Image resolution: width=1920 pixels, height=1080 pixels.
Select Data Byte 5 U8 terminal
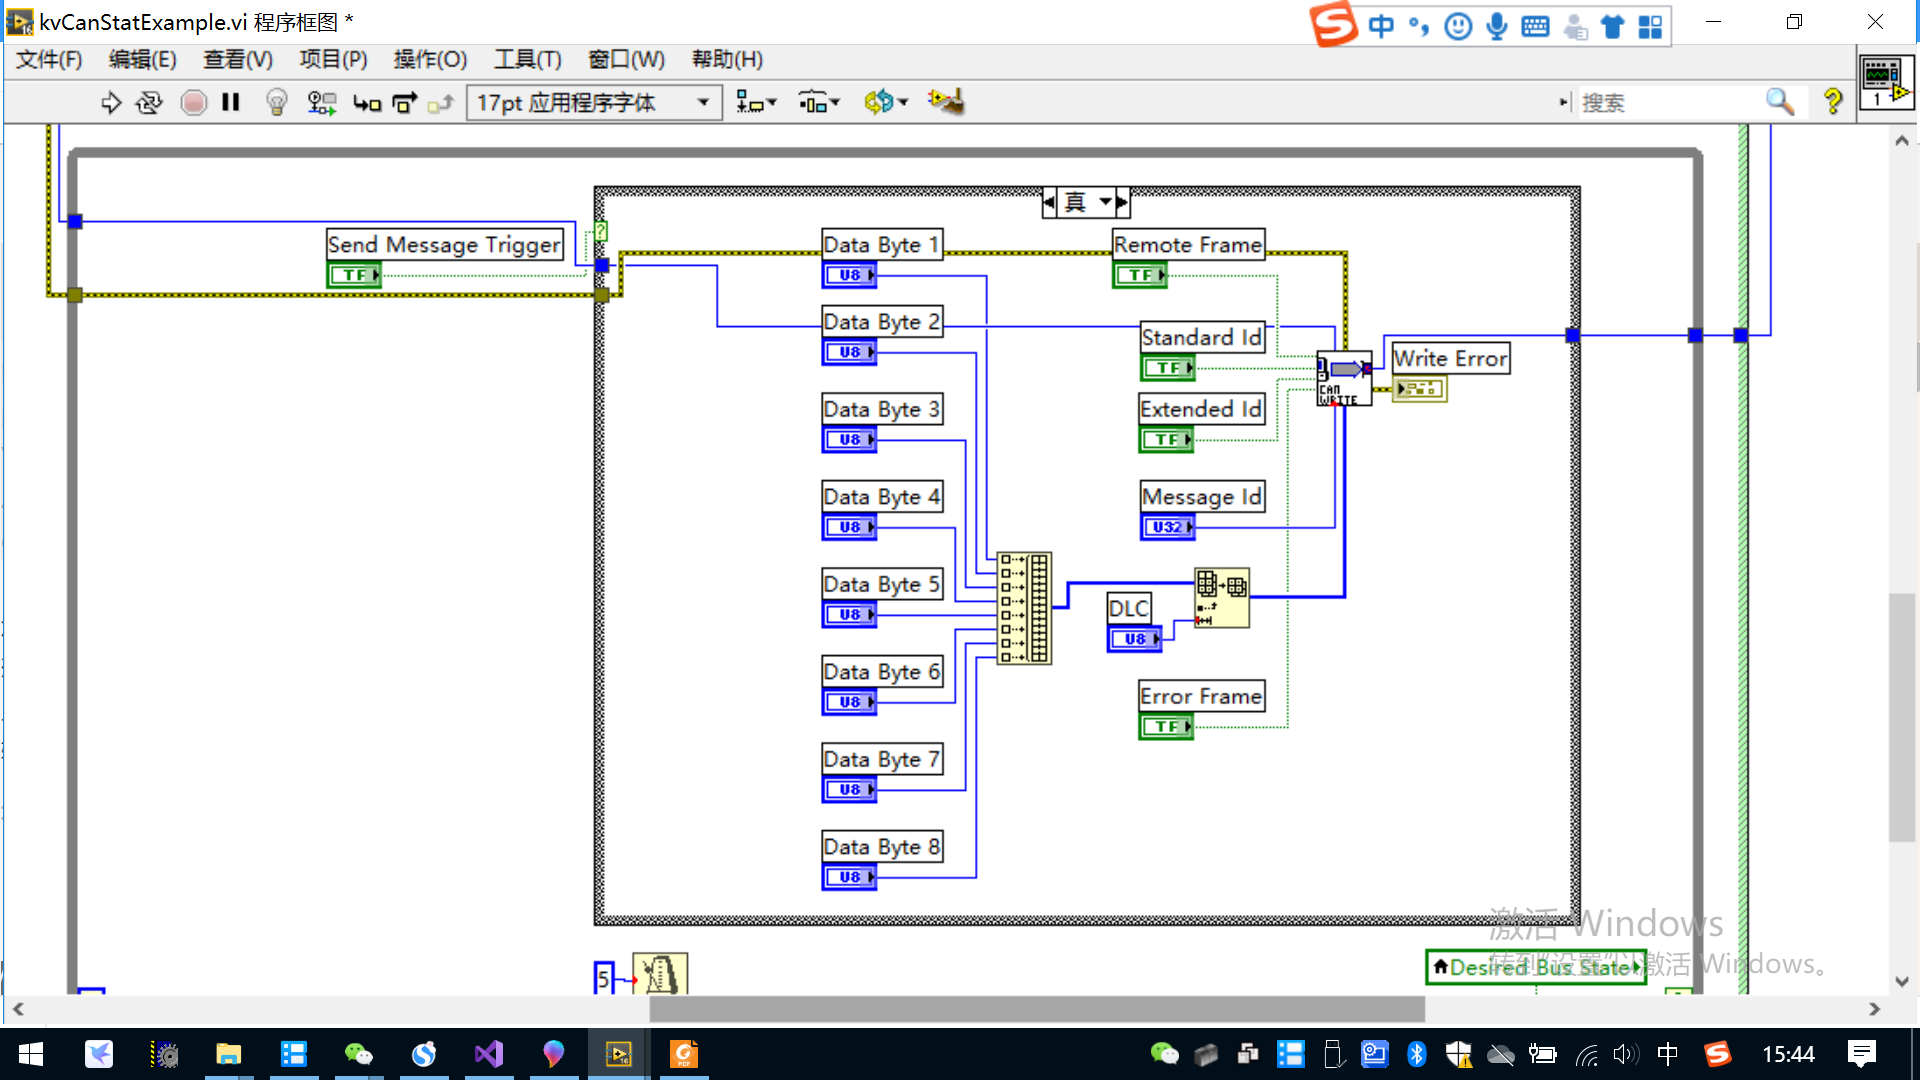pyautogui.click(x=850, y=615)
